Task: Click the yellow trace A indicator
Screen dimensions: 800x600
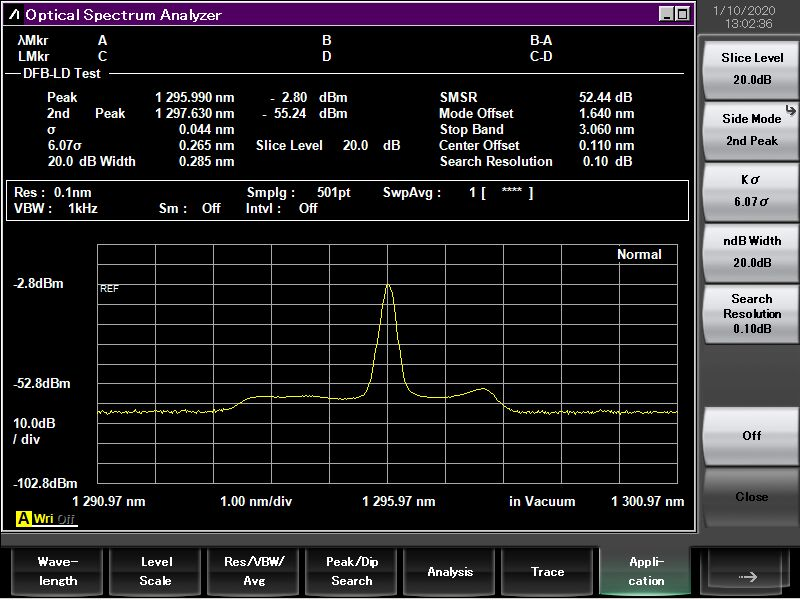Action: [x=23, y=518]
